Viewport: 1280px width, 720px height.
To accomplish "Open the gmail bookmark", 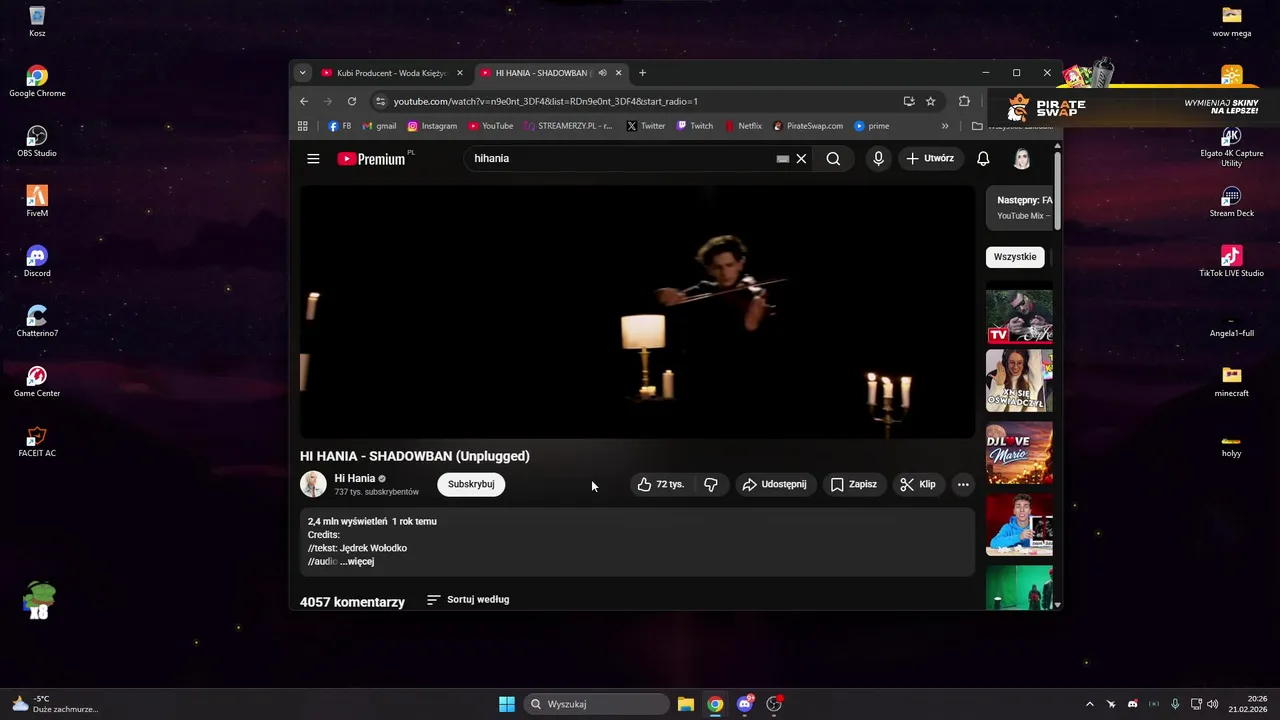I will coord(379,126).
